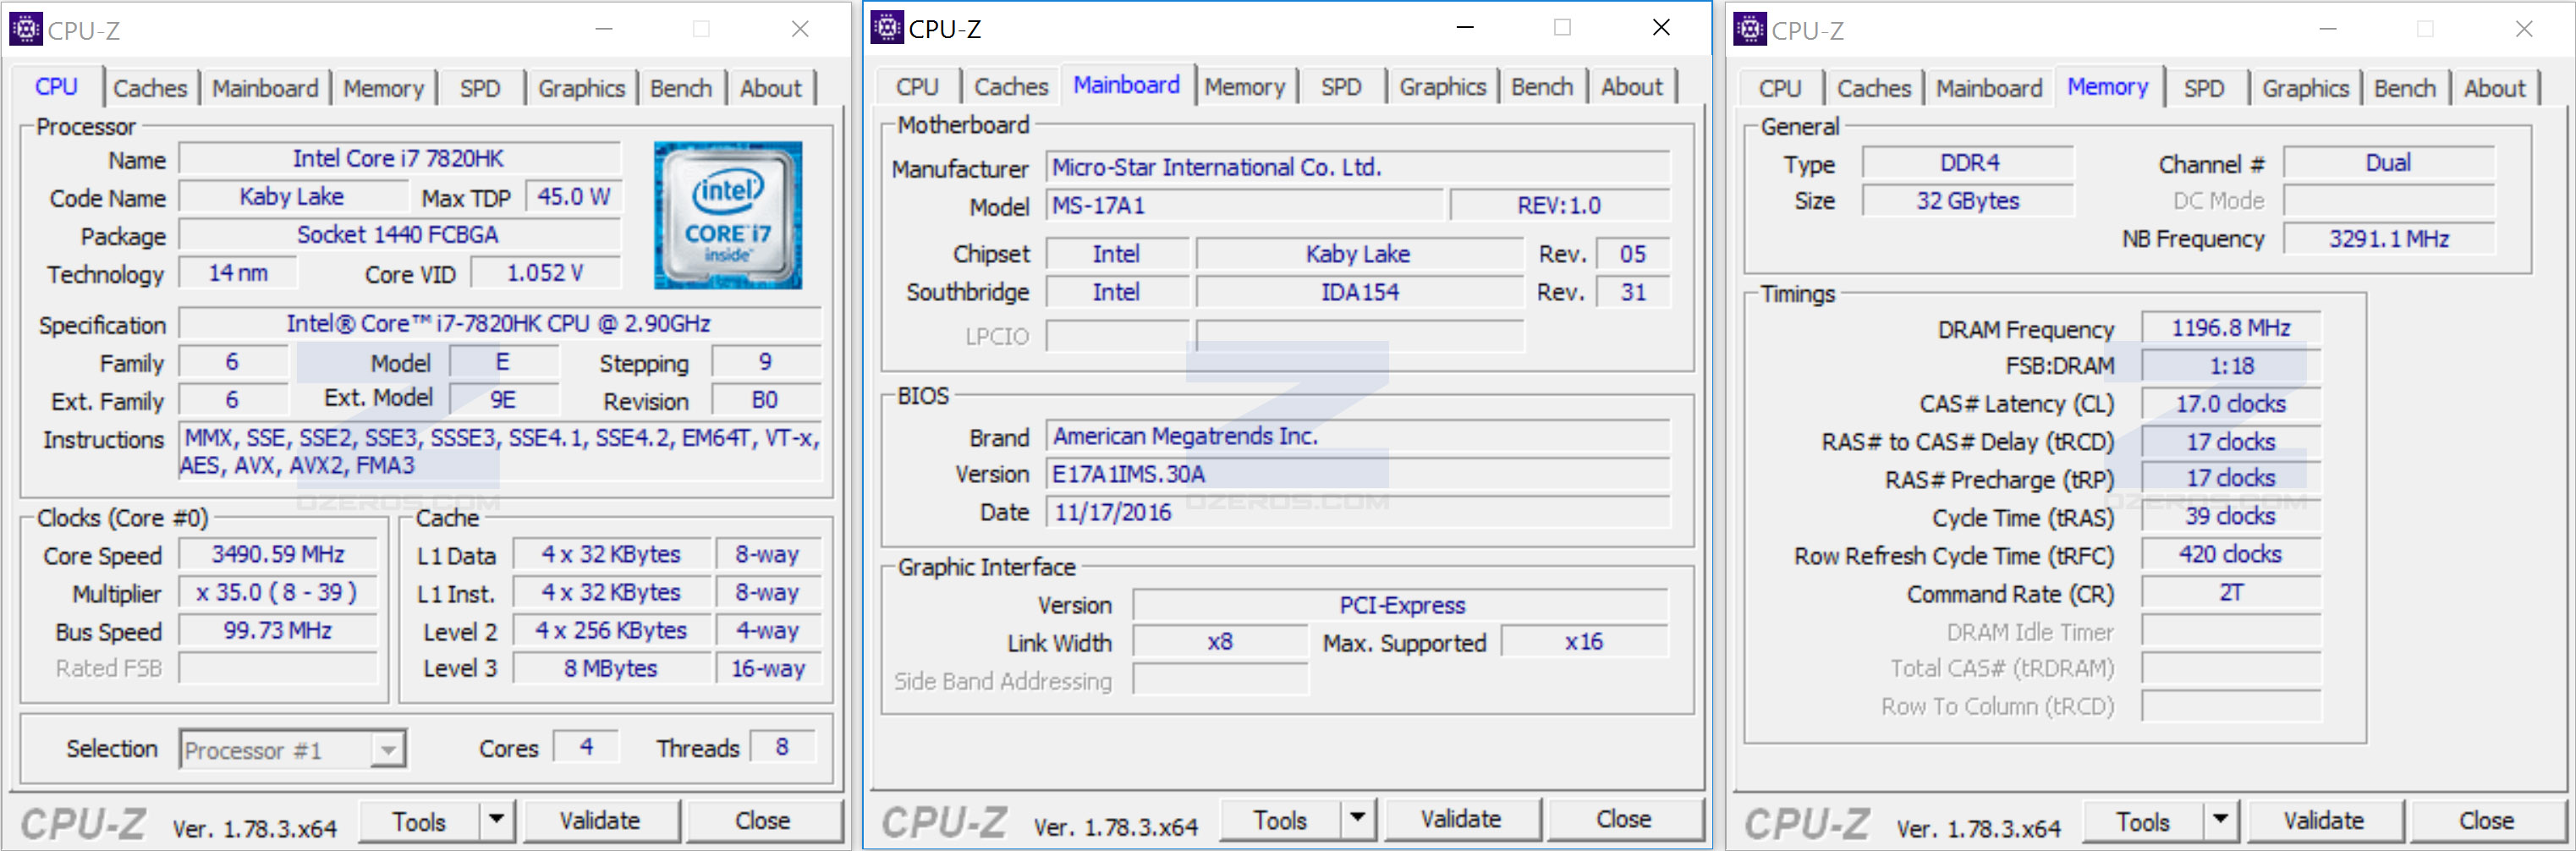2576x851 pixels.
Task: Minimize the middle CPU-Z window
Action: (x=1465, y=28)
